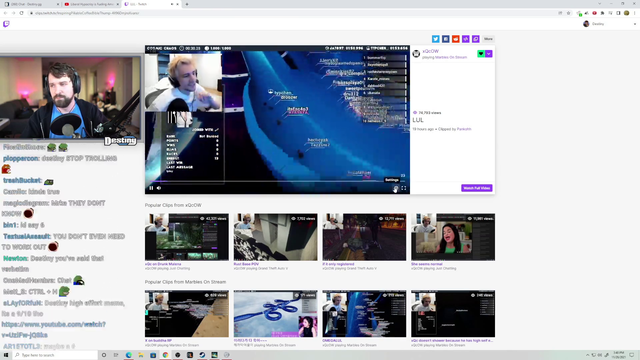This screenshot has height=360, width=640.
Task: Open the 'She seems normal' clip thumbnail
Action: [x=453, y=237]
